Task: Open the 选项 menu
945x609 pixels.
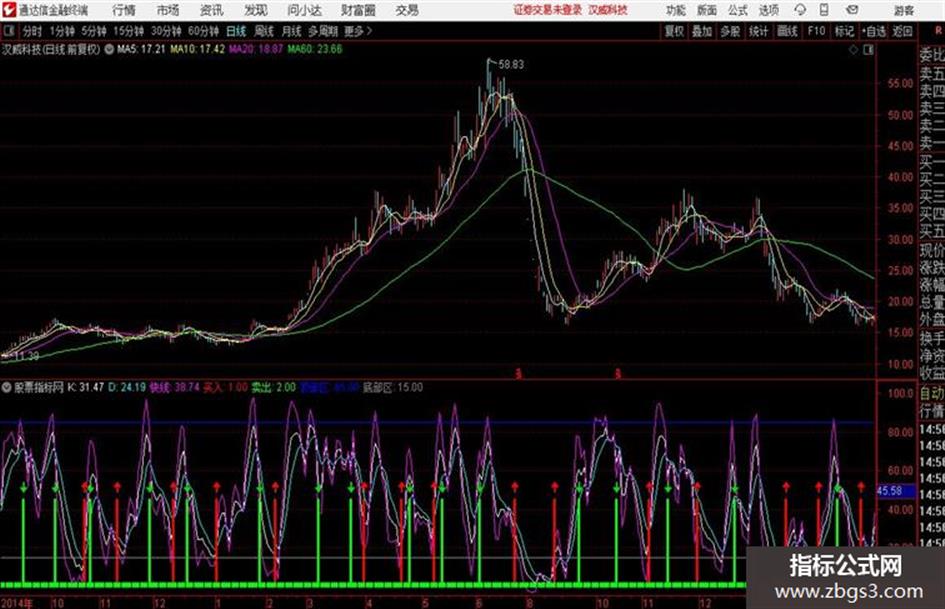Action: pos(768,10)
